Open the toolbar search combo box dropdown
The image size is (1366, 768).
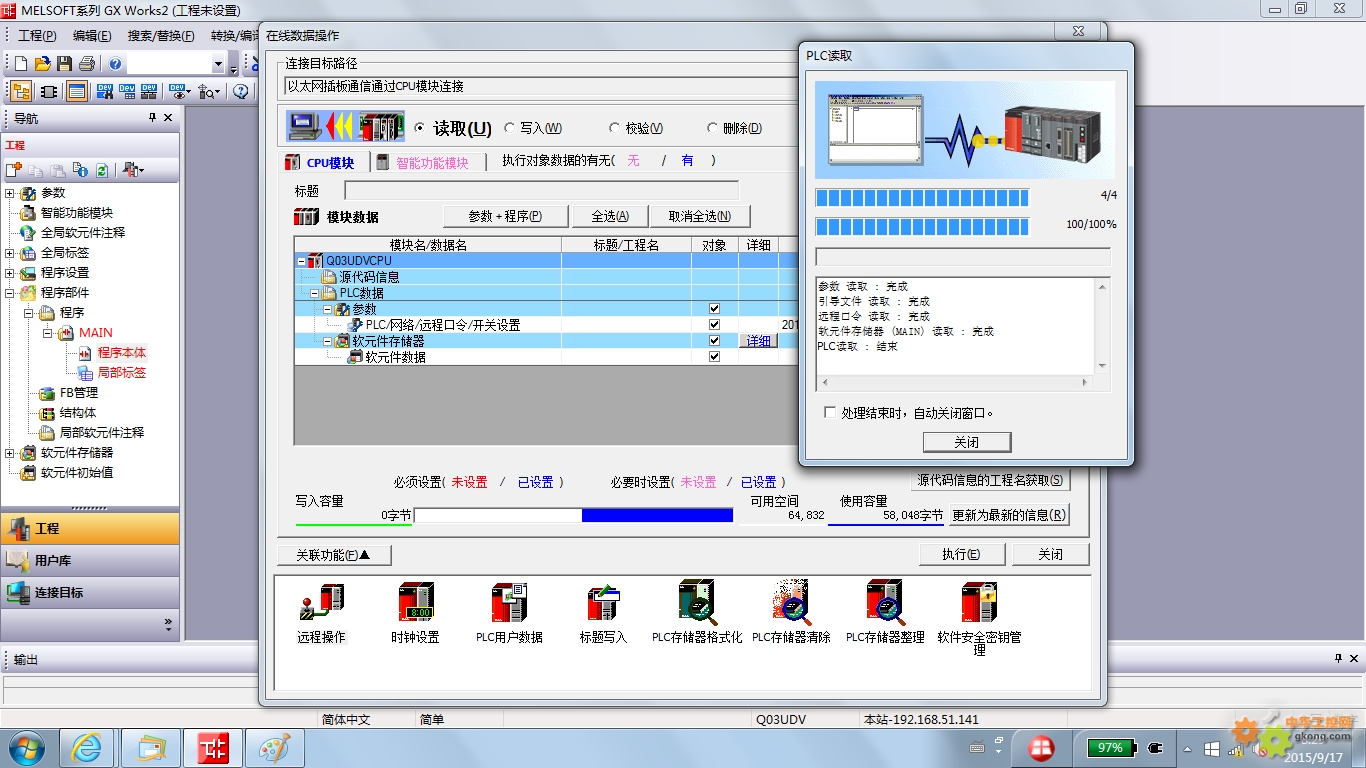coord(218,65)
